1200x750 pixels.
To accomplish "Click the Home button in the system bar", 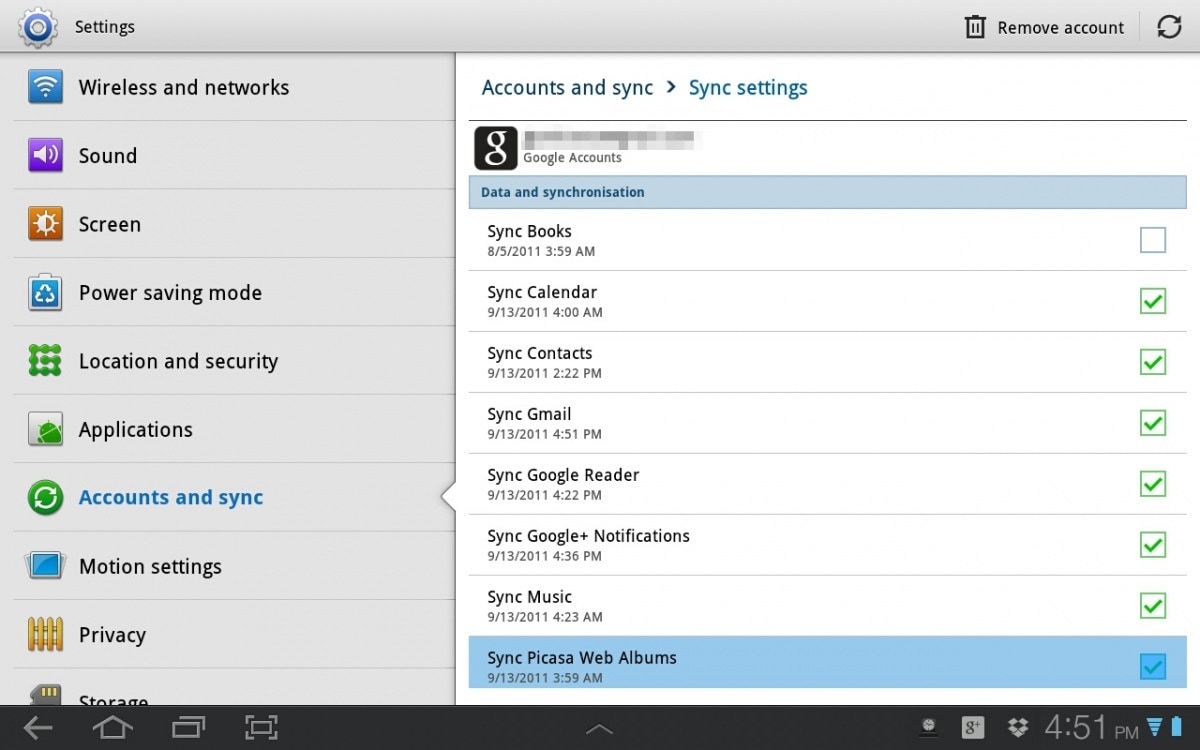I will click(x=112, y=728).
